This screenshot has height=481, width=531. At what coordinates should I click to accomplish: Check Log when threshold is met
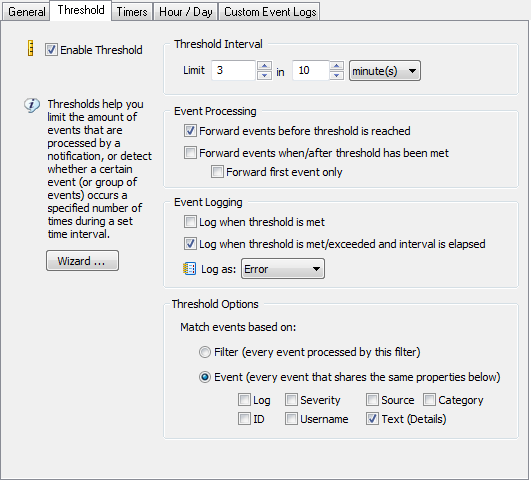[190, 222]
